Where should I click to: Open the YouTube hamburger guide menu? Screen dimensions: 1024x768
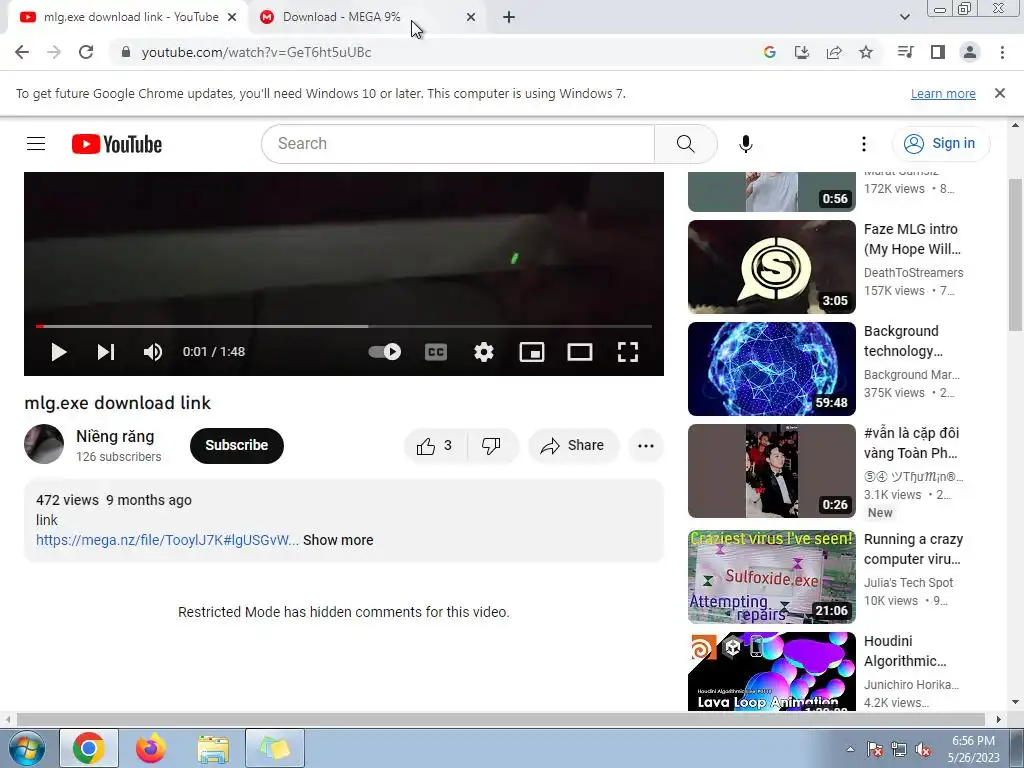(x=36, y=144)
